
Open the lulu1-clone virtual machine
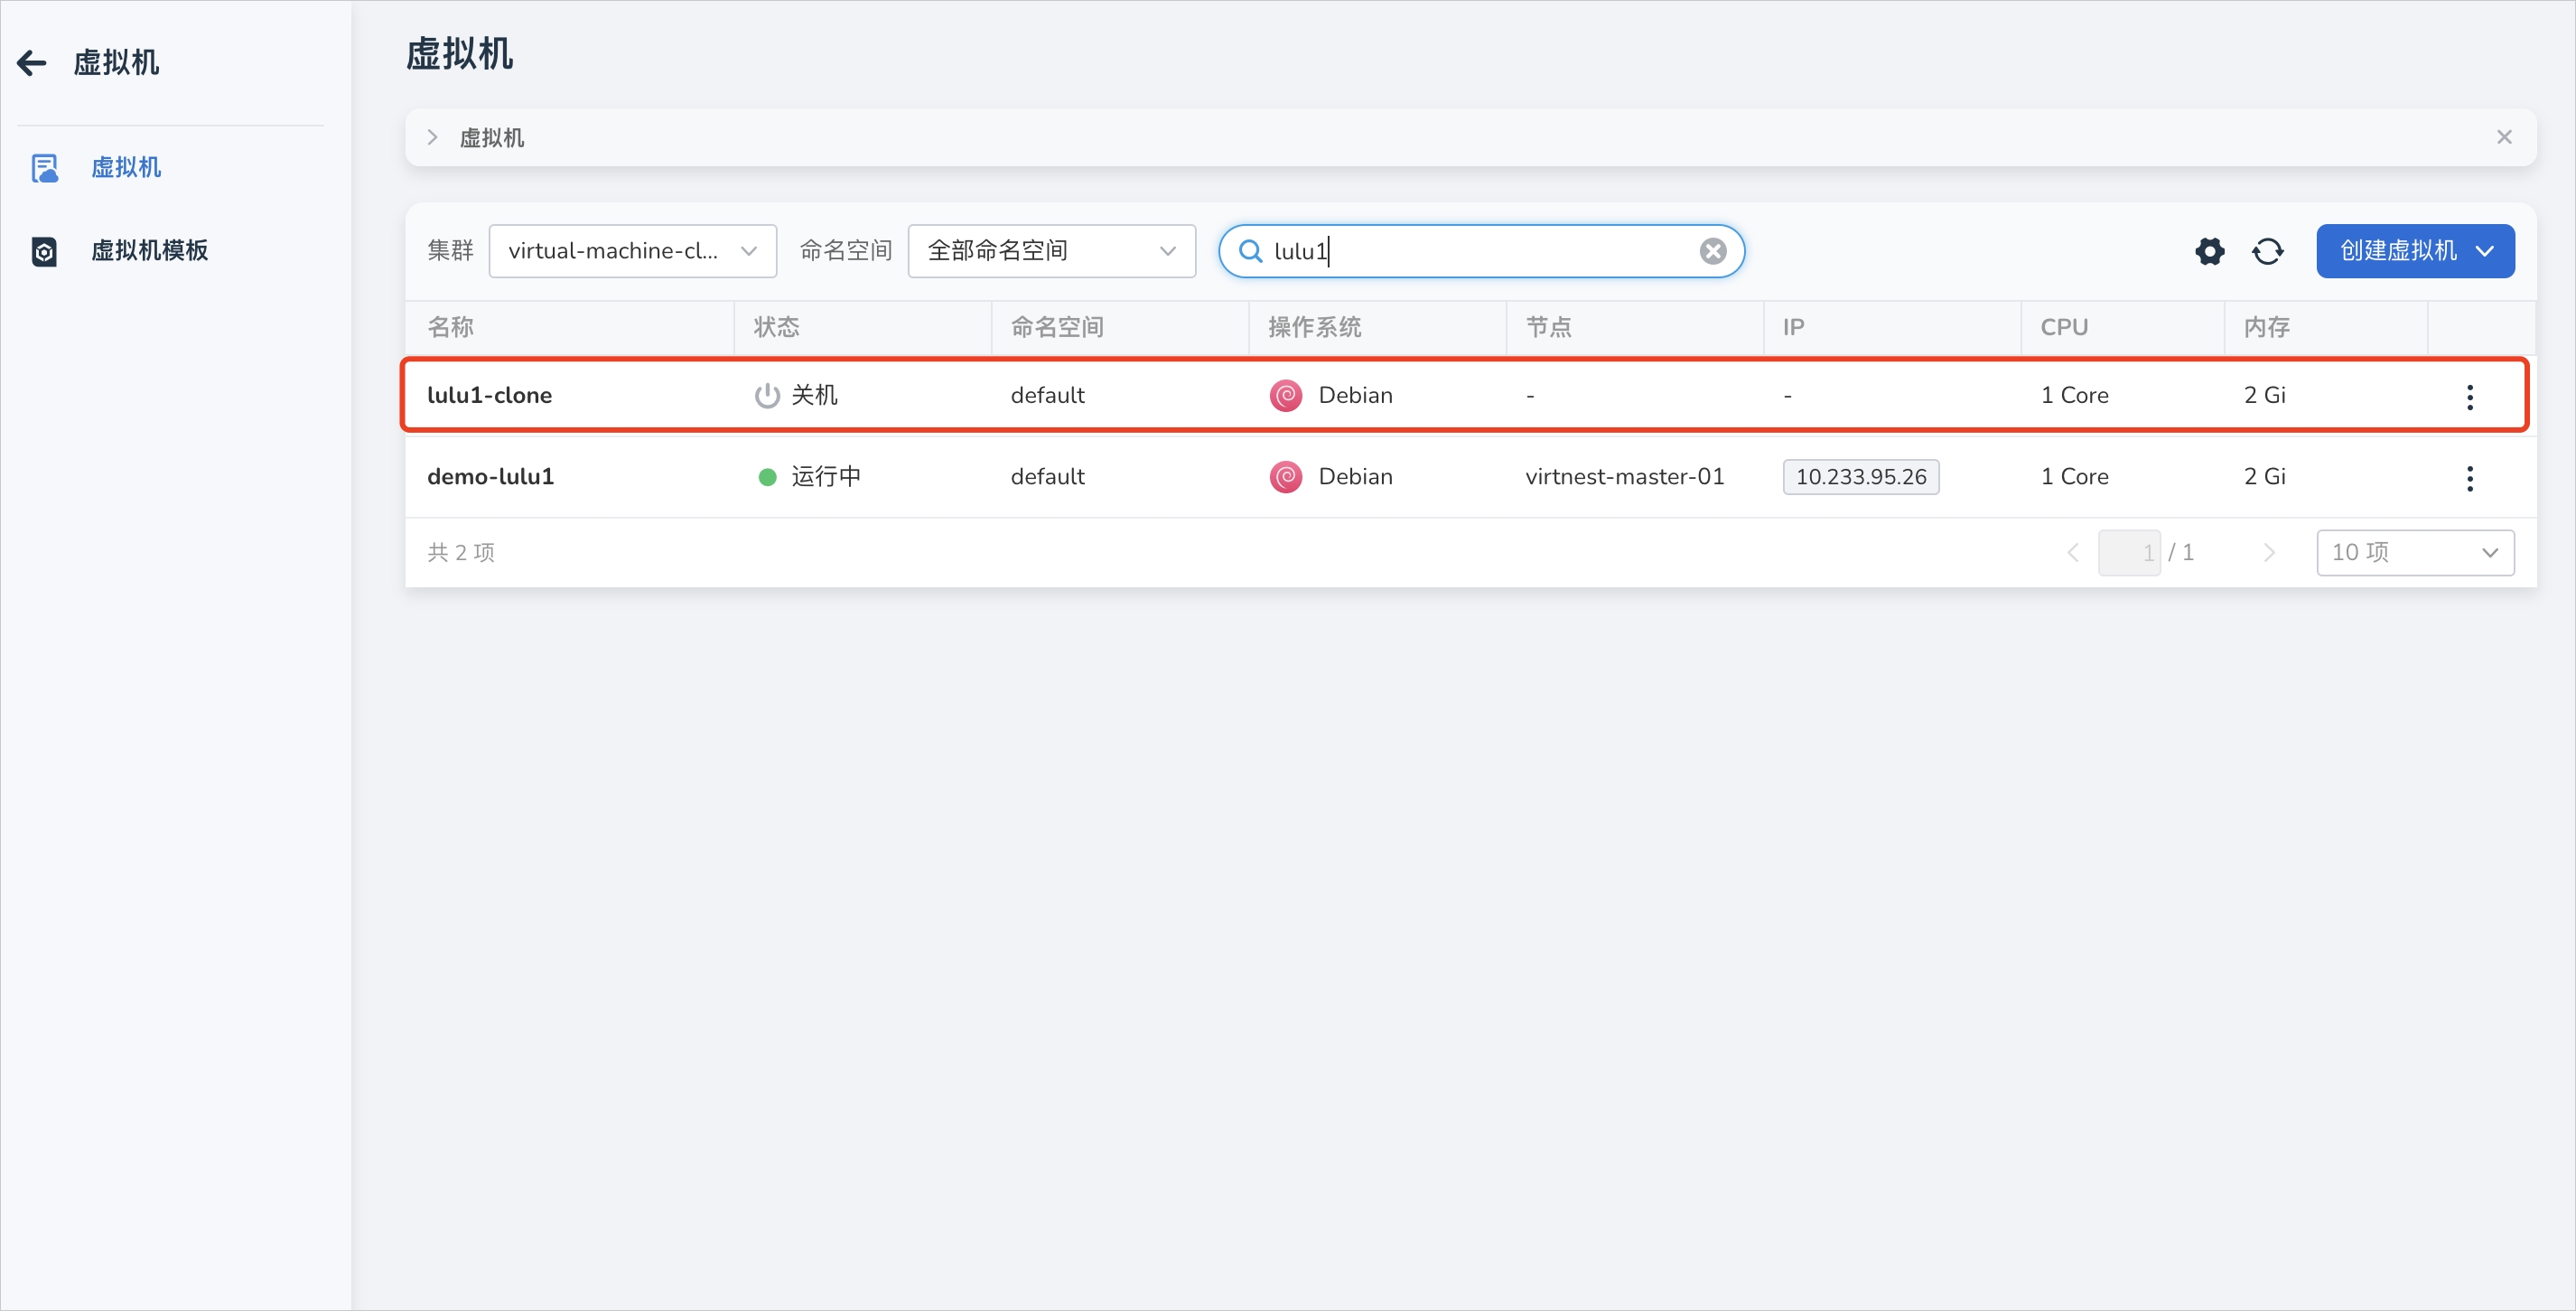pos(489,395)
